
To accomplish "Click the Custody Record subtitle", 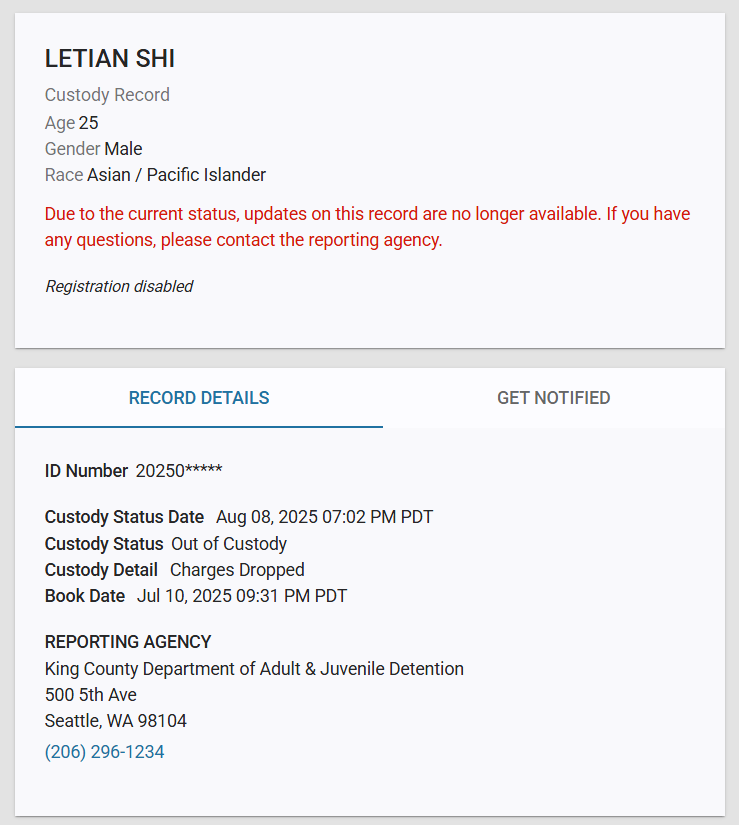I will (107, 95).
